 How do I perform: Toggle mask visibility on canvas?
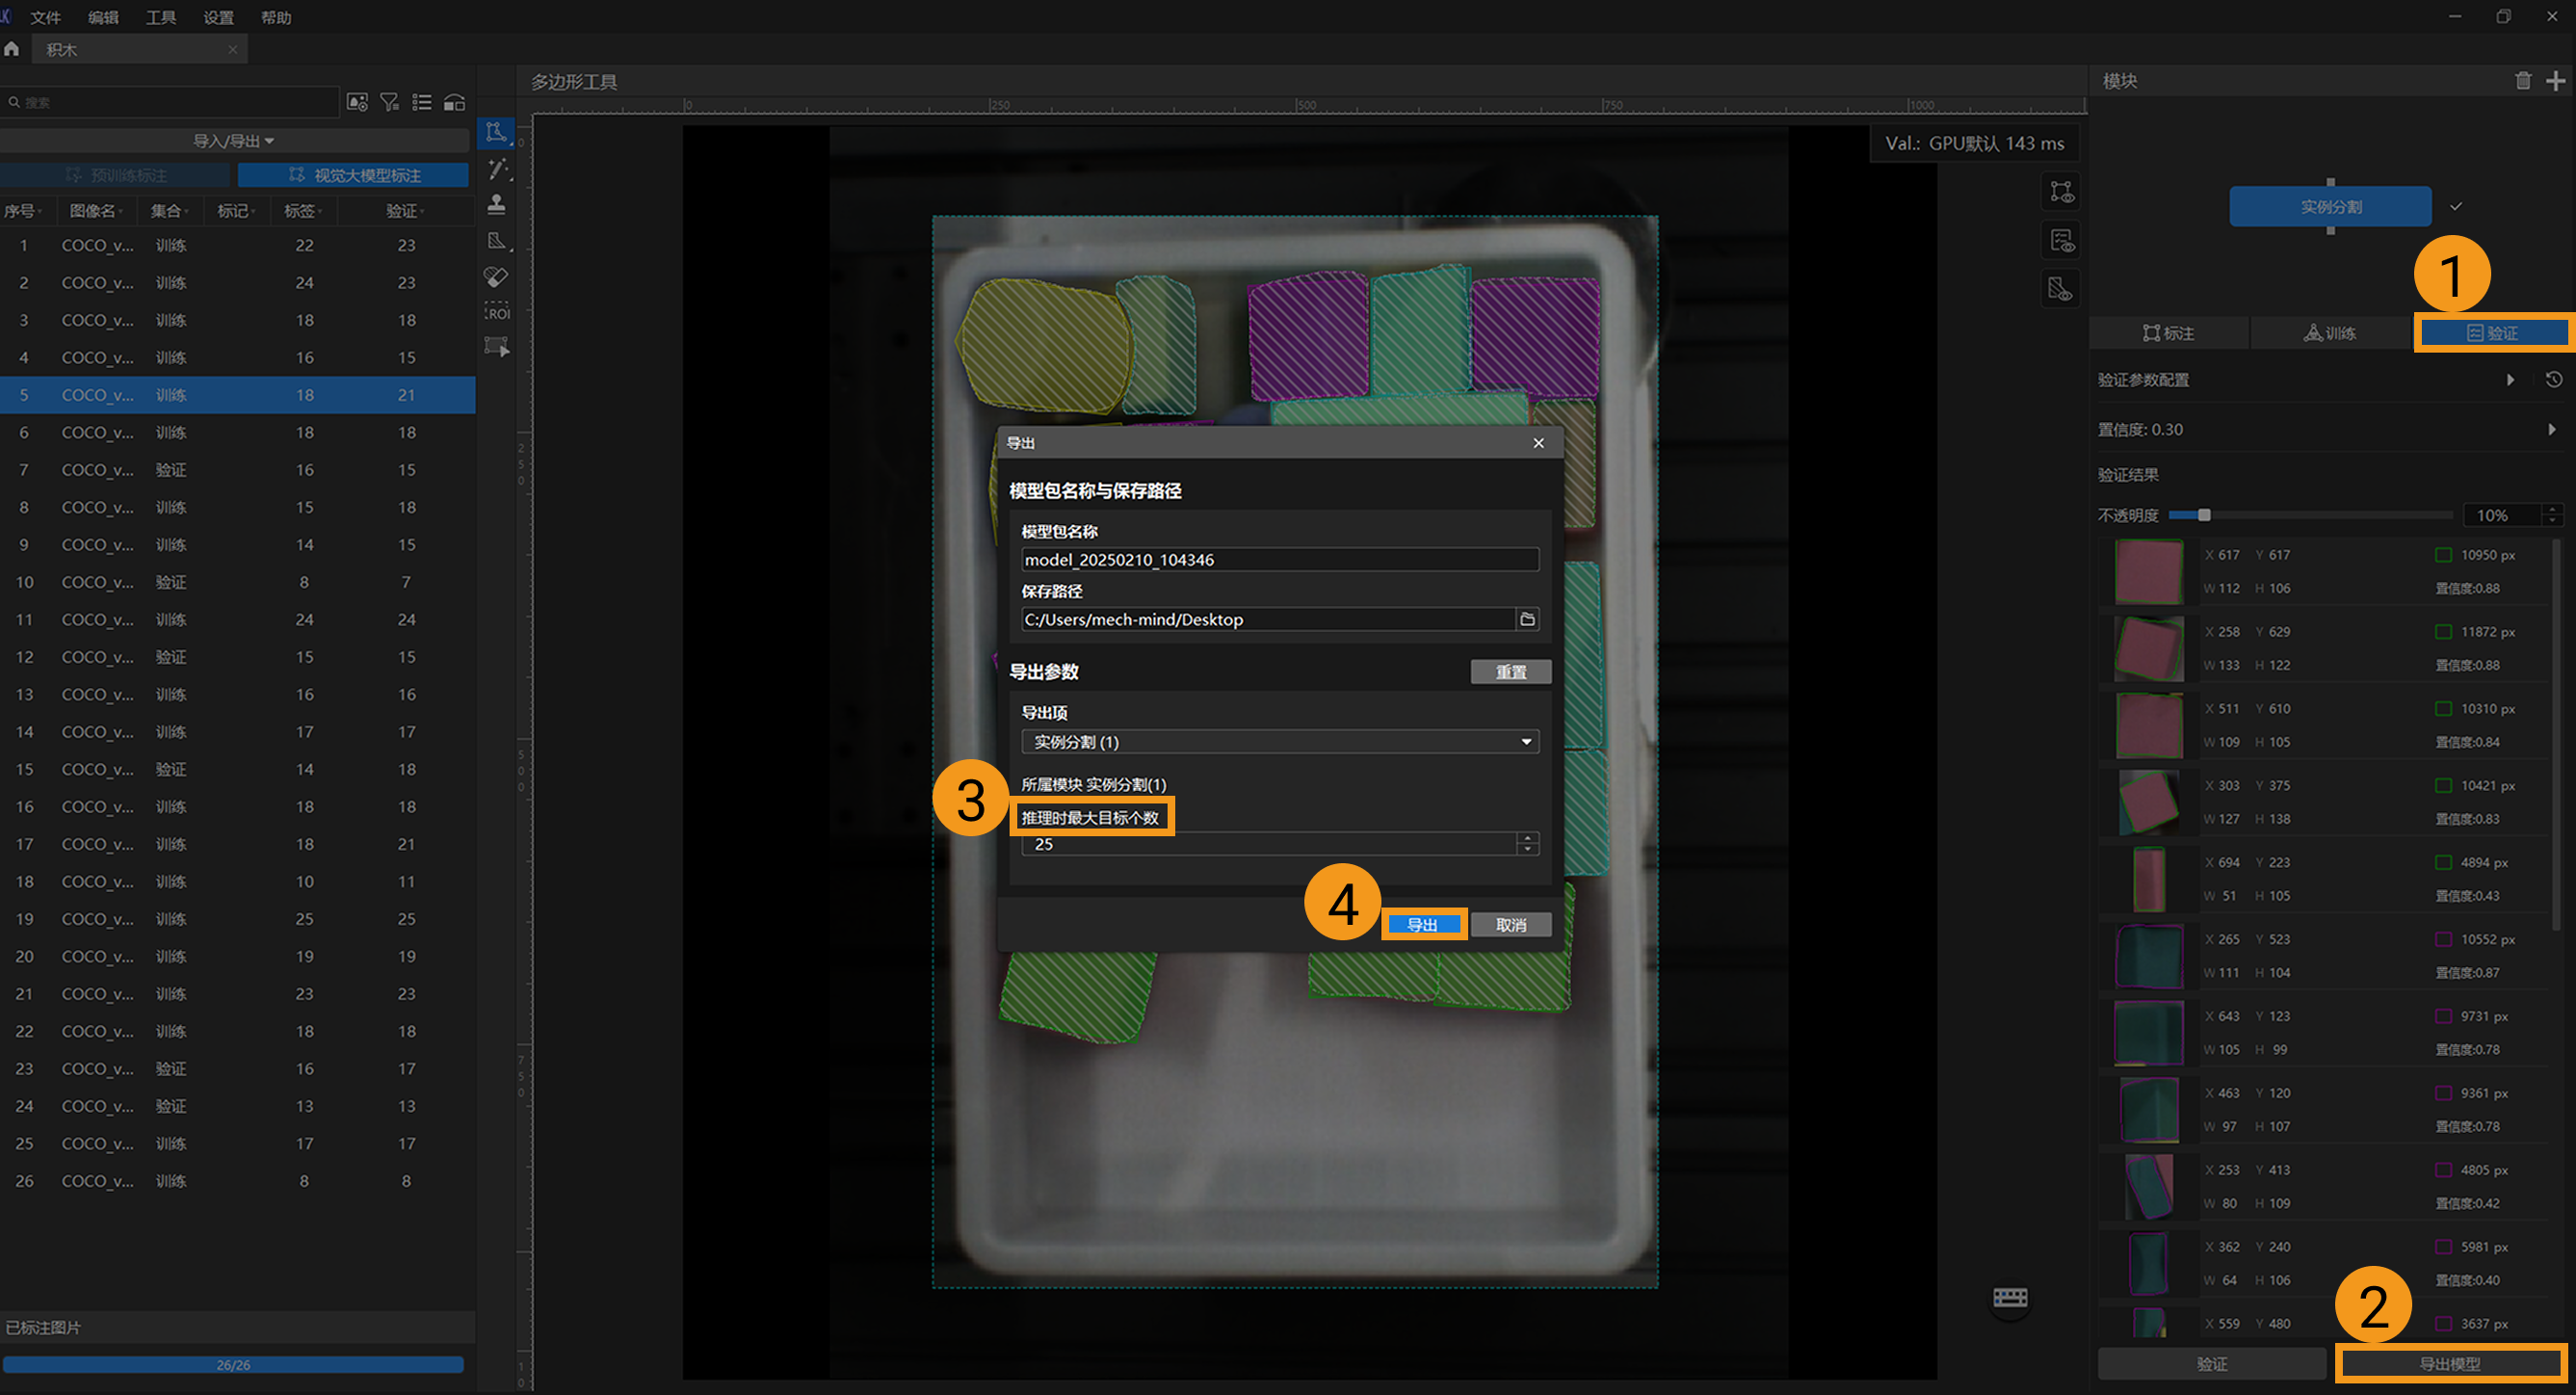2061,290
